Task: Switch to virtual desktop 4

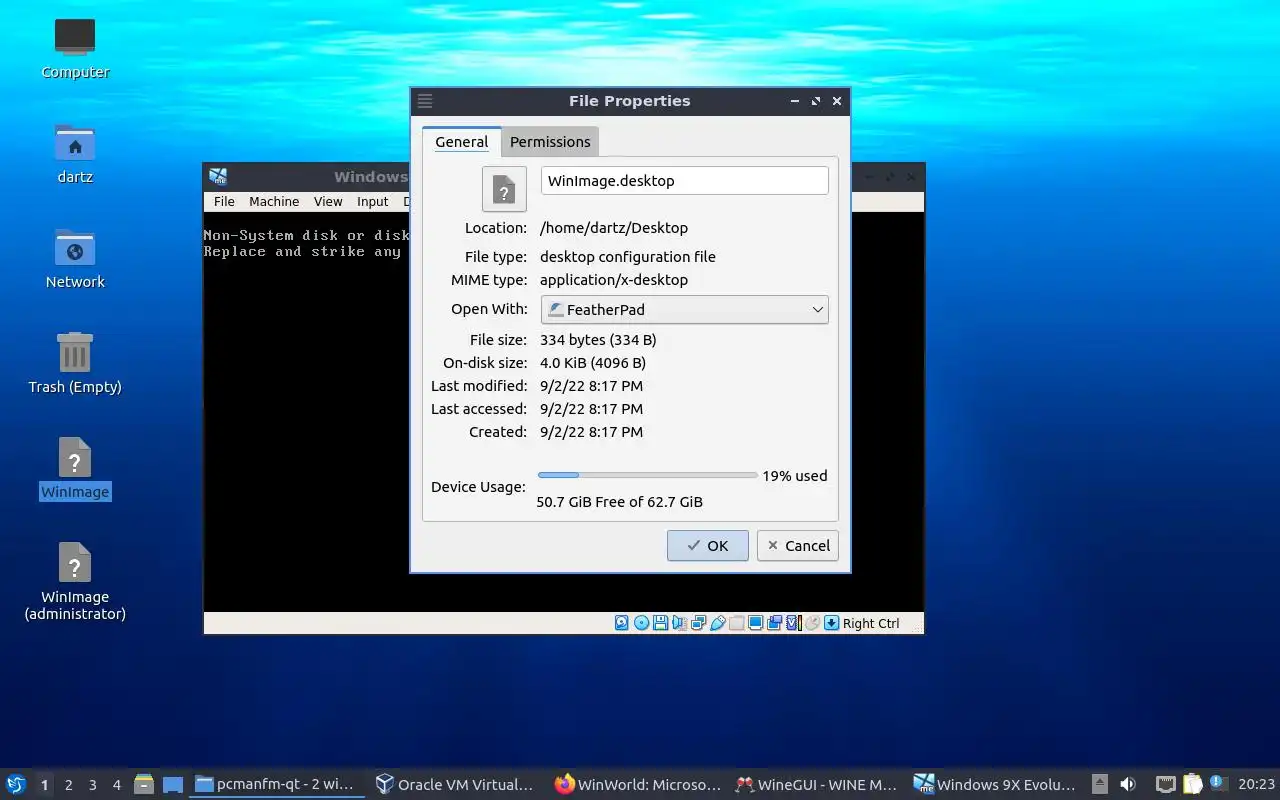Action: pos(116,785)
